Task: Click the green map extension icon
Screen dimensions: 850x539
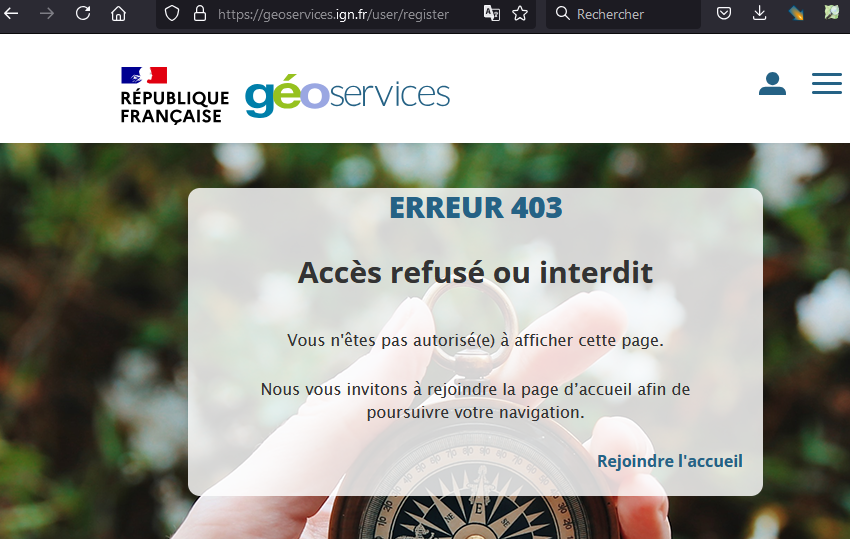Action: (831, 12)
